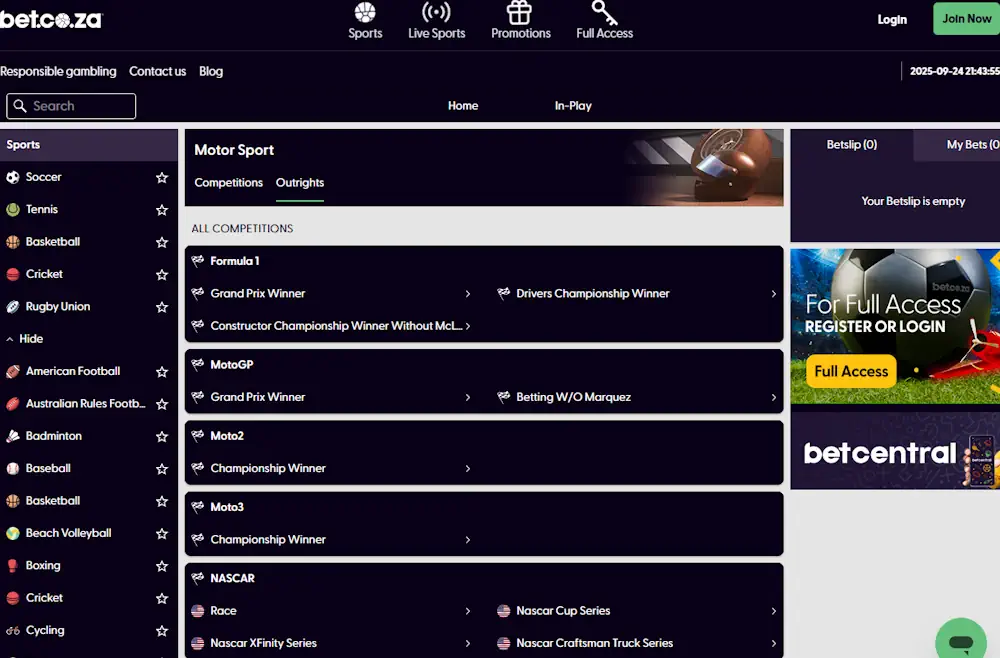Click the Full Access key icon

pos(604,13)
